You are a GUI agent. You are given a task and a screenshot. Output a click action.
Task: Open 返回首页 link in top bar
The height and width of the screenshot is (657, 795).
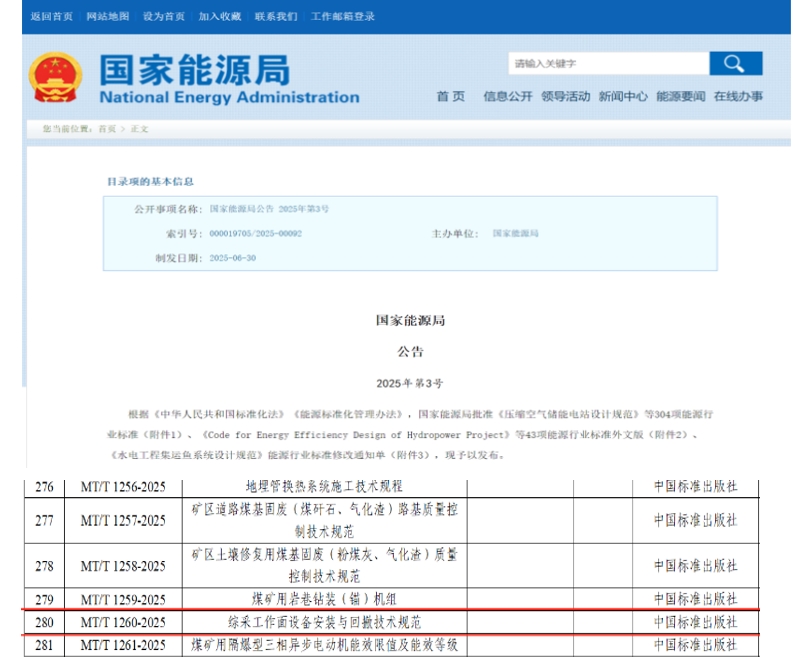coord(51,16)
